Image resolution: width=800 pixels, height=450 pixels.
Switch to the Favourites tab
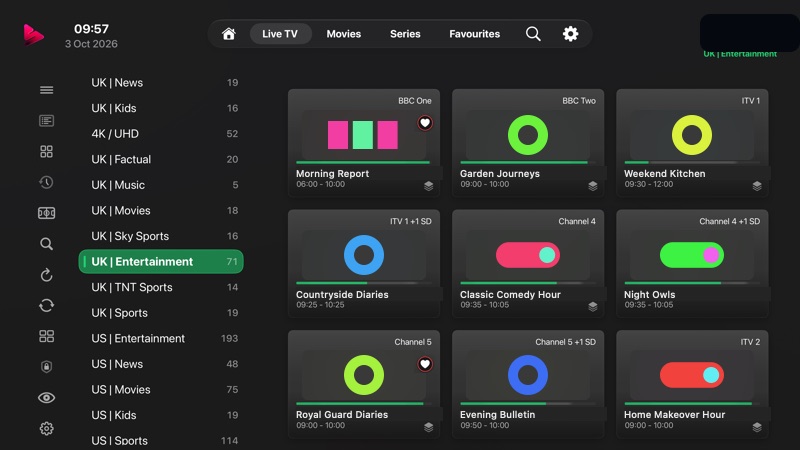(x=474, y=34)
